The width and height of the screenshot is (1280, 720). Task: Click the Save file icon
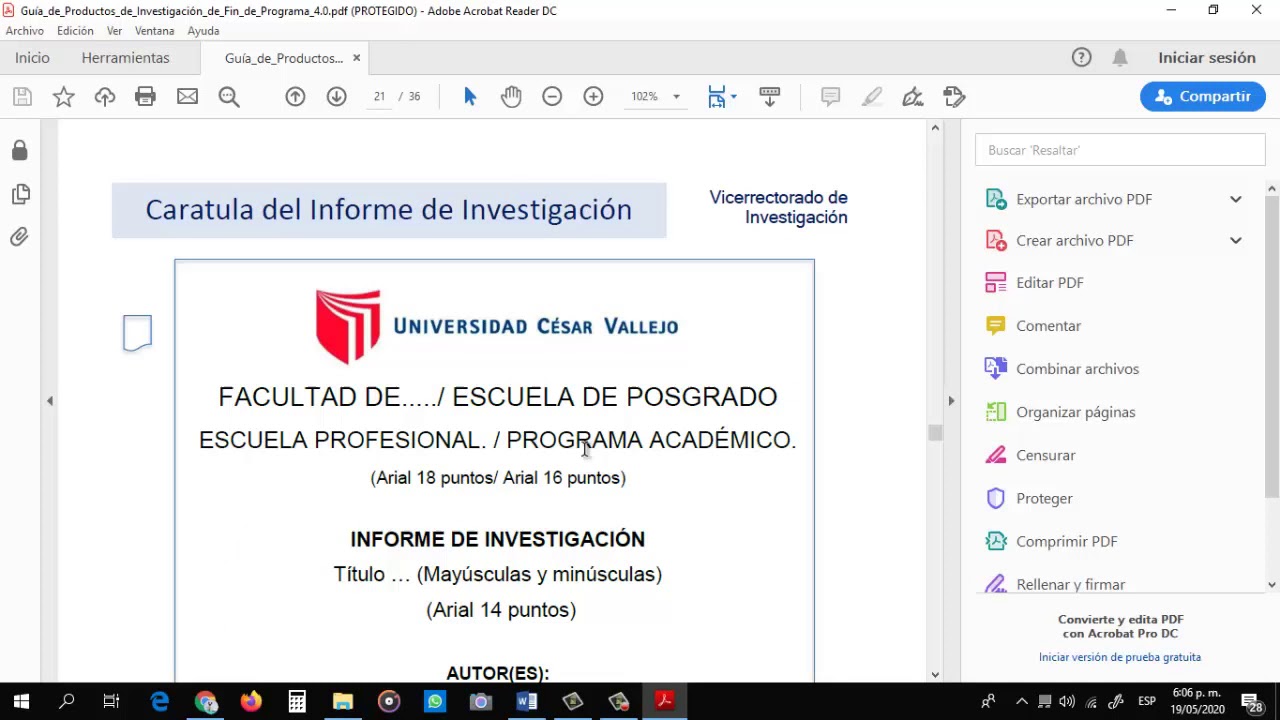click(x=22, y=97)
